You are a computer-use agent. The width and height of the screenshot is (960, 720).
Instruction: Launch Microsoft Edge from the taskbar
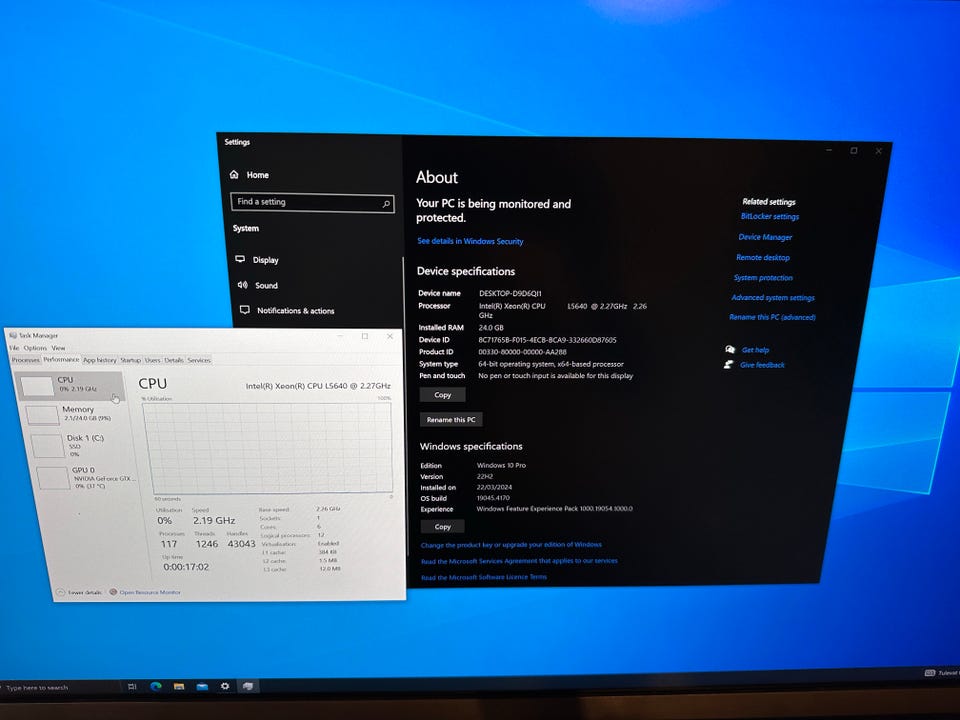pyautogui.click(x=156, y=686)
